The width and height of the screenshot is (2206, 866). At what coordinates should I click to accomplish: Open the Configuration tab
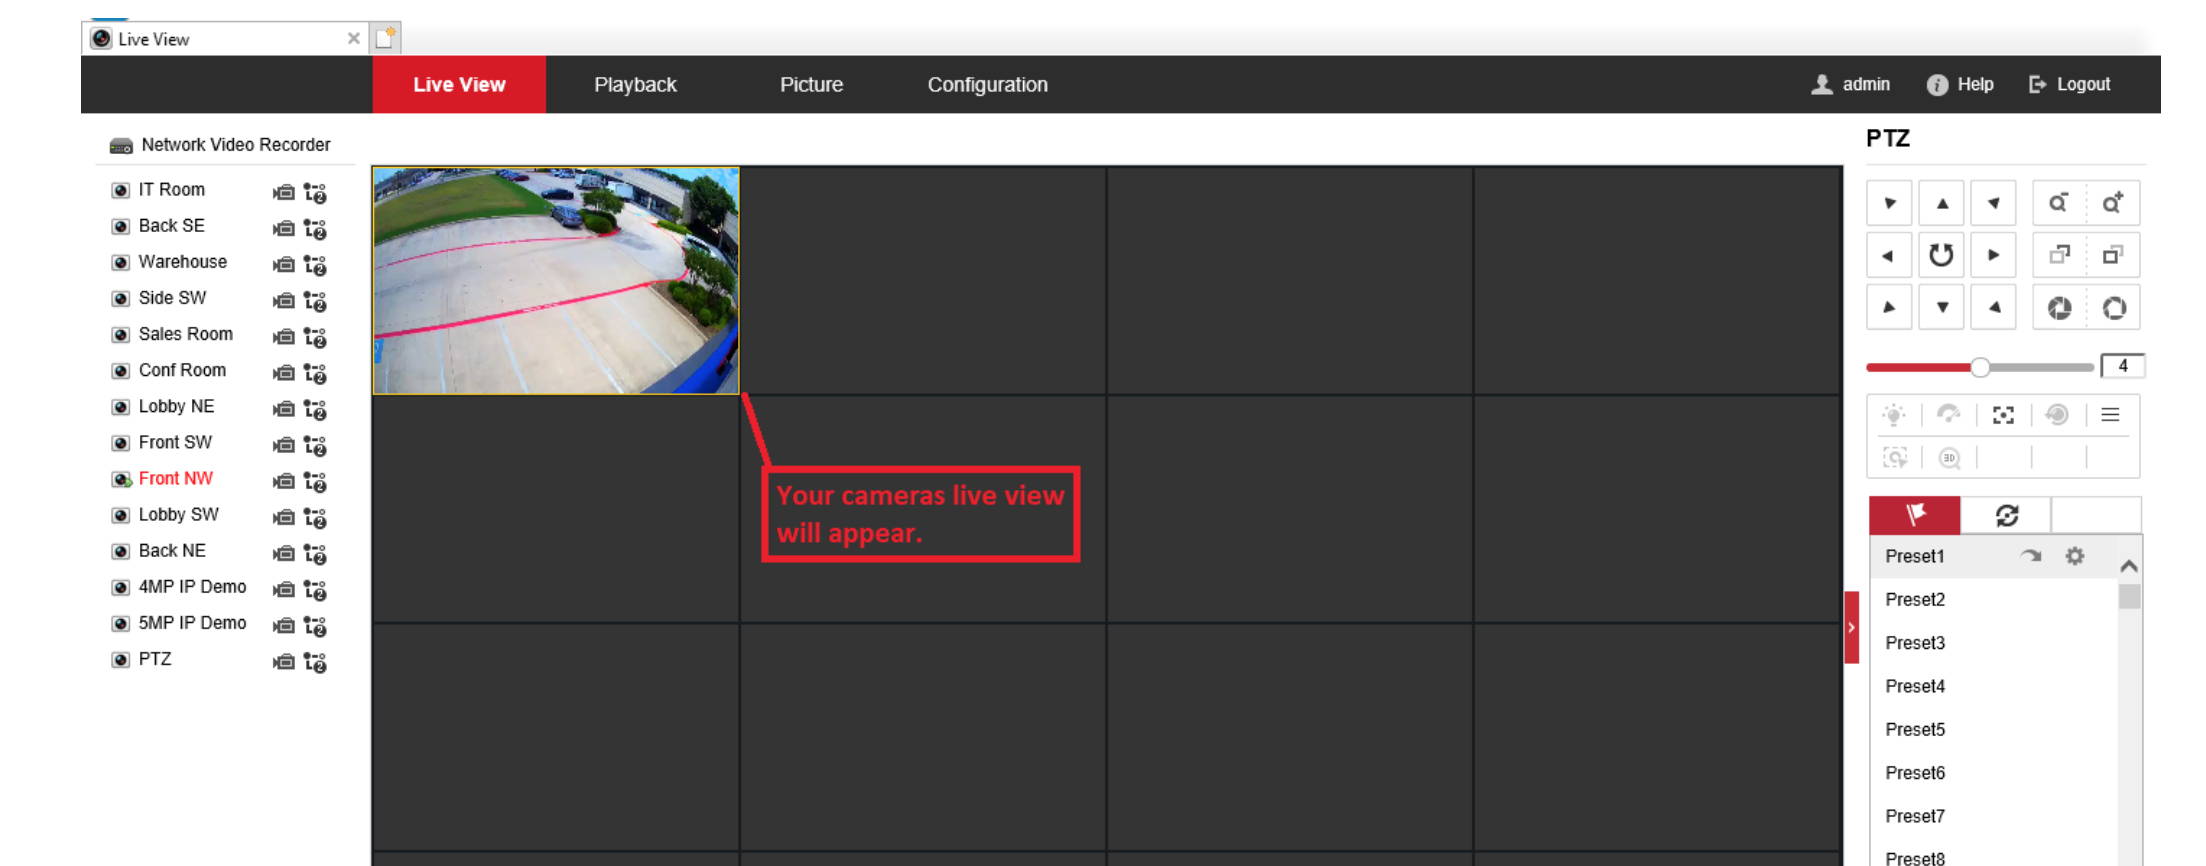pos(987,84)
